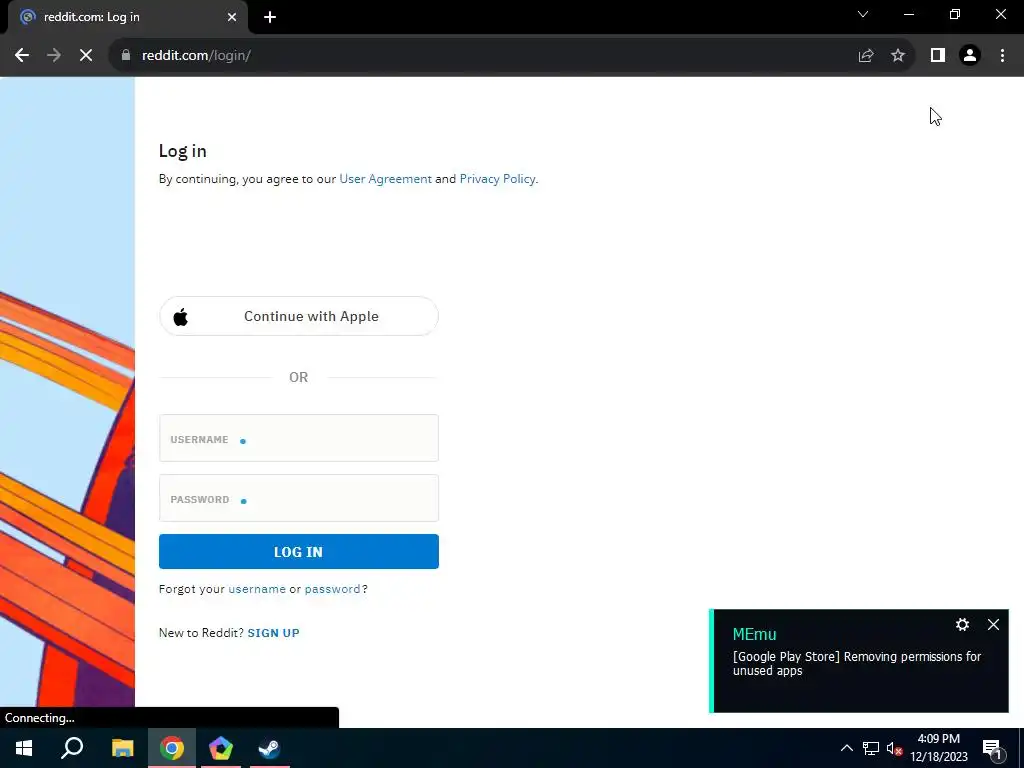The image size is (1024, 768).
Task: Open the User Agreement link
Action: pos(385,179)
